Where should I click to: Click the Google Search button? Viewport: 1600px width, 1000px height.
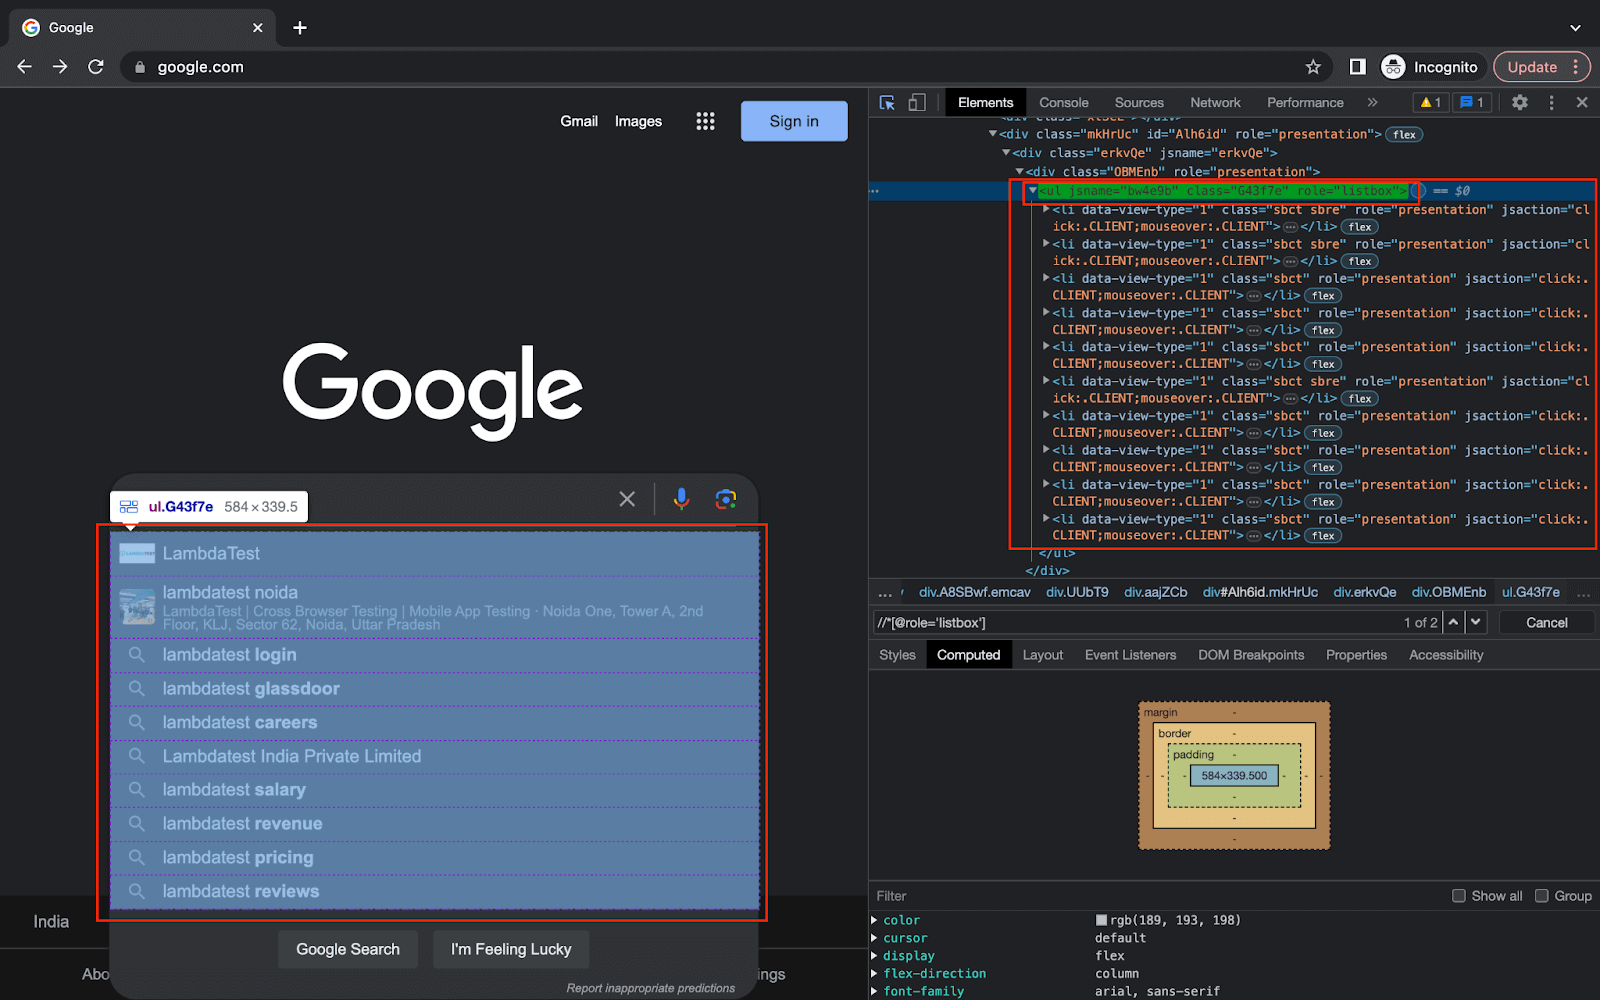coord(348,949)
